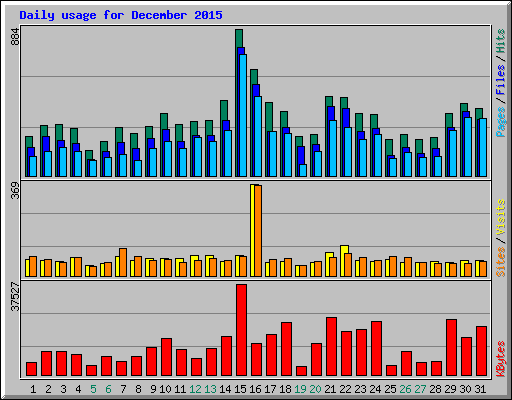Click the red KBytes bar for day 19
This screenshot has height=400, width=512.
(302, 371)
